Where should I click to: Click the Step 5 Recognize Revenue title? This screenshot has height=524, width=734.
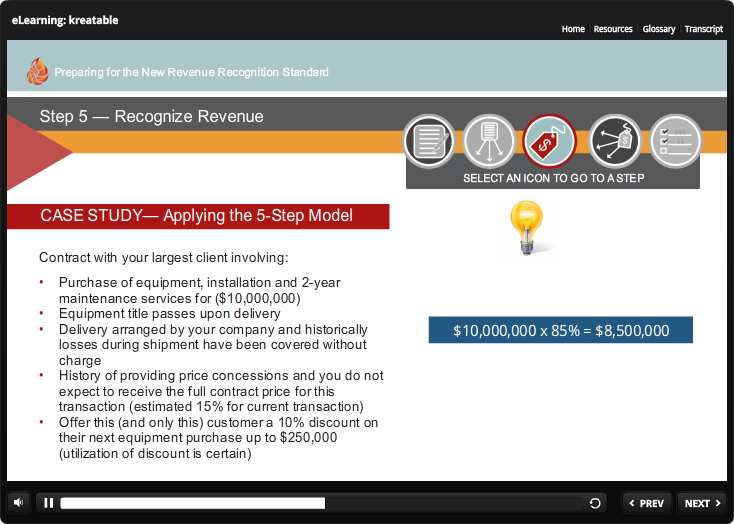tap(152, 117)
